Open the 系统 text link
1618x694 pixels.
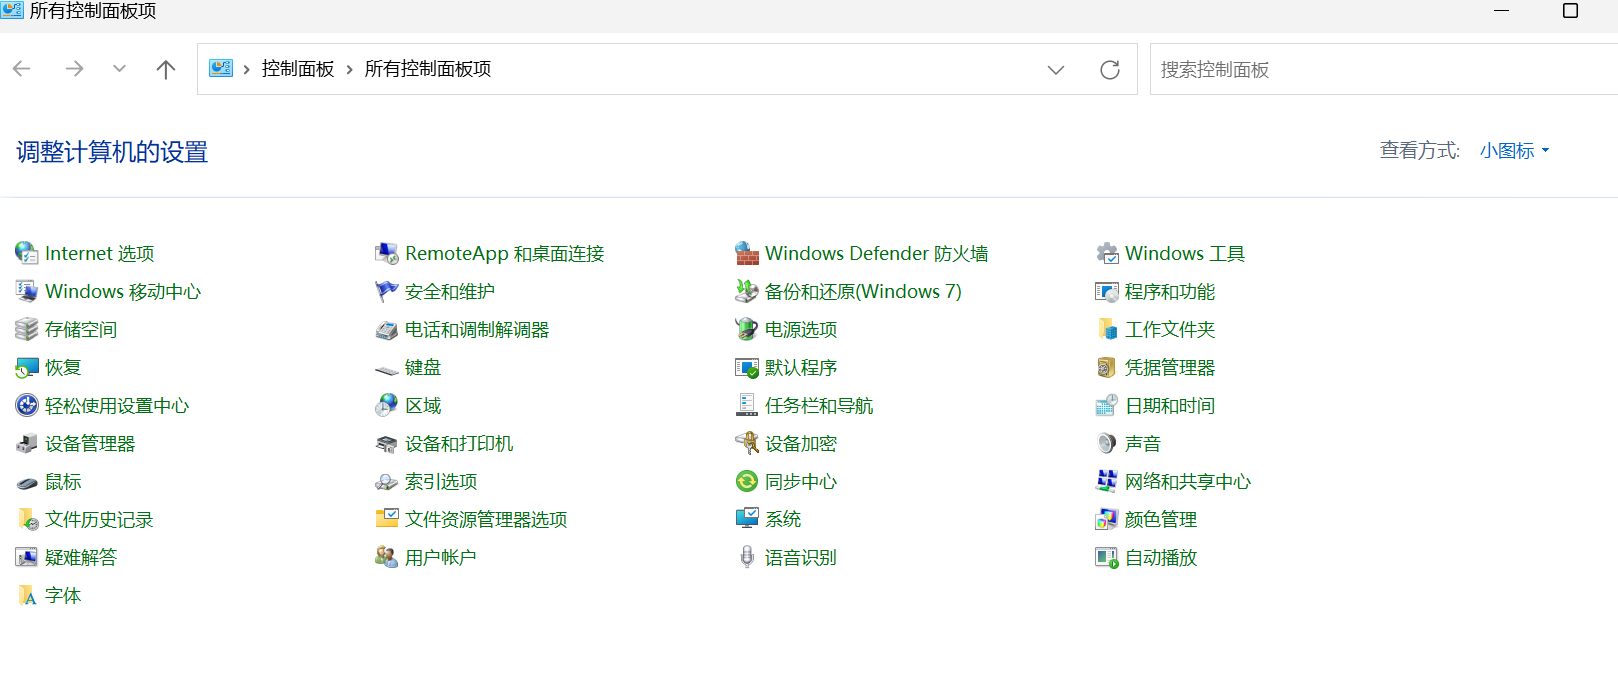click(783, 520)
